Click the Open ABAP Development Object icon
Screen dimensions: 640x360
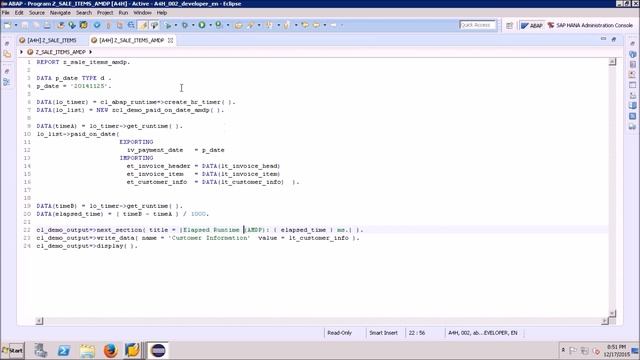pyautogui.click(x=60, y=25)
